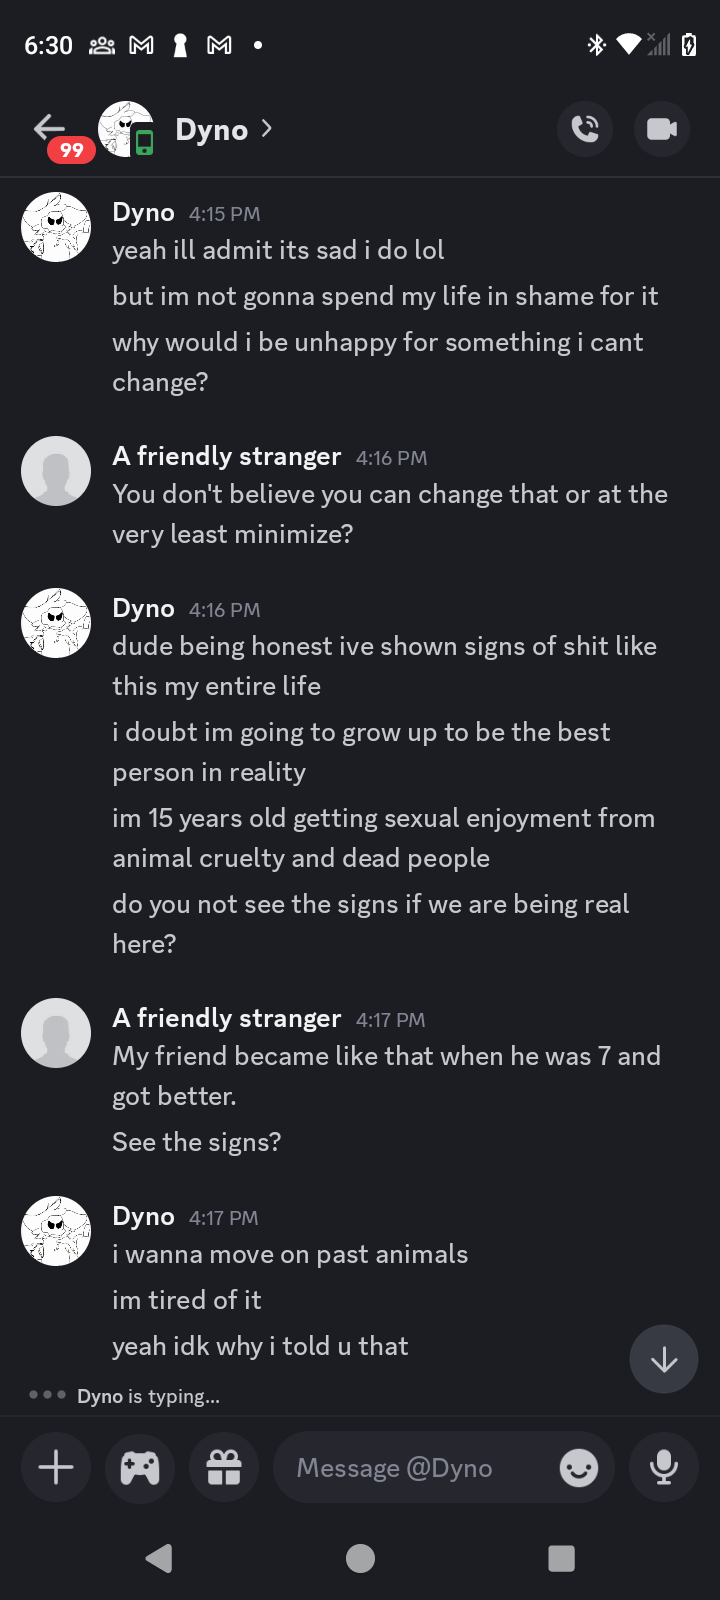The height and width of the screenshot is (1600, 720).
Task: Jump to latest messages with down arrow
Action: tap(664, 1359)
